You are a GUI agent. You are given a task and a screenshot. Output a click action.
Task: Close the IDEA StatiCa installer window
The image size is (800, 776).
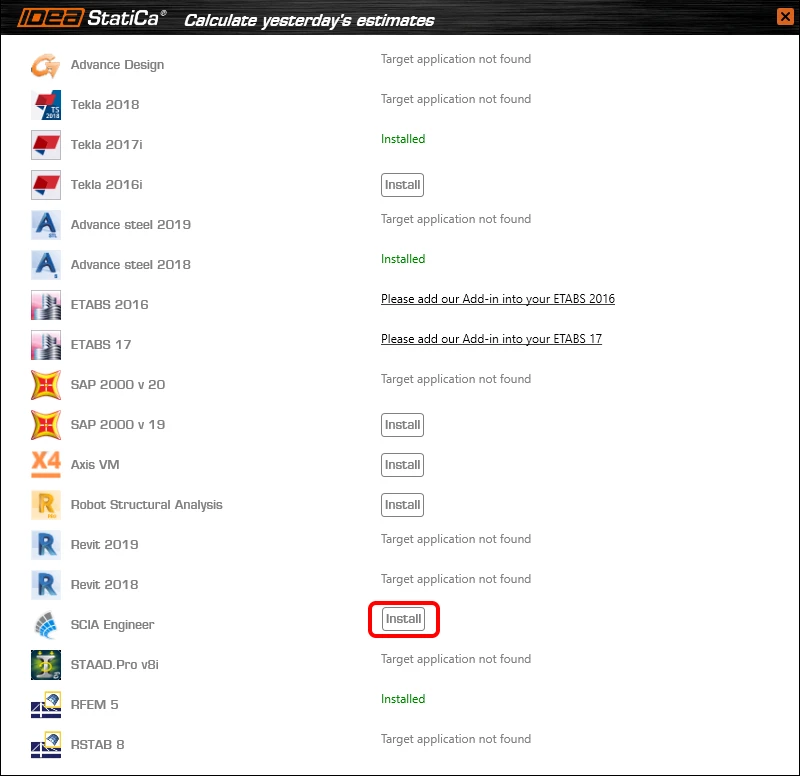(785, 17)
